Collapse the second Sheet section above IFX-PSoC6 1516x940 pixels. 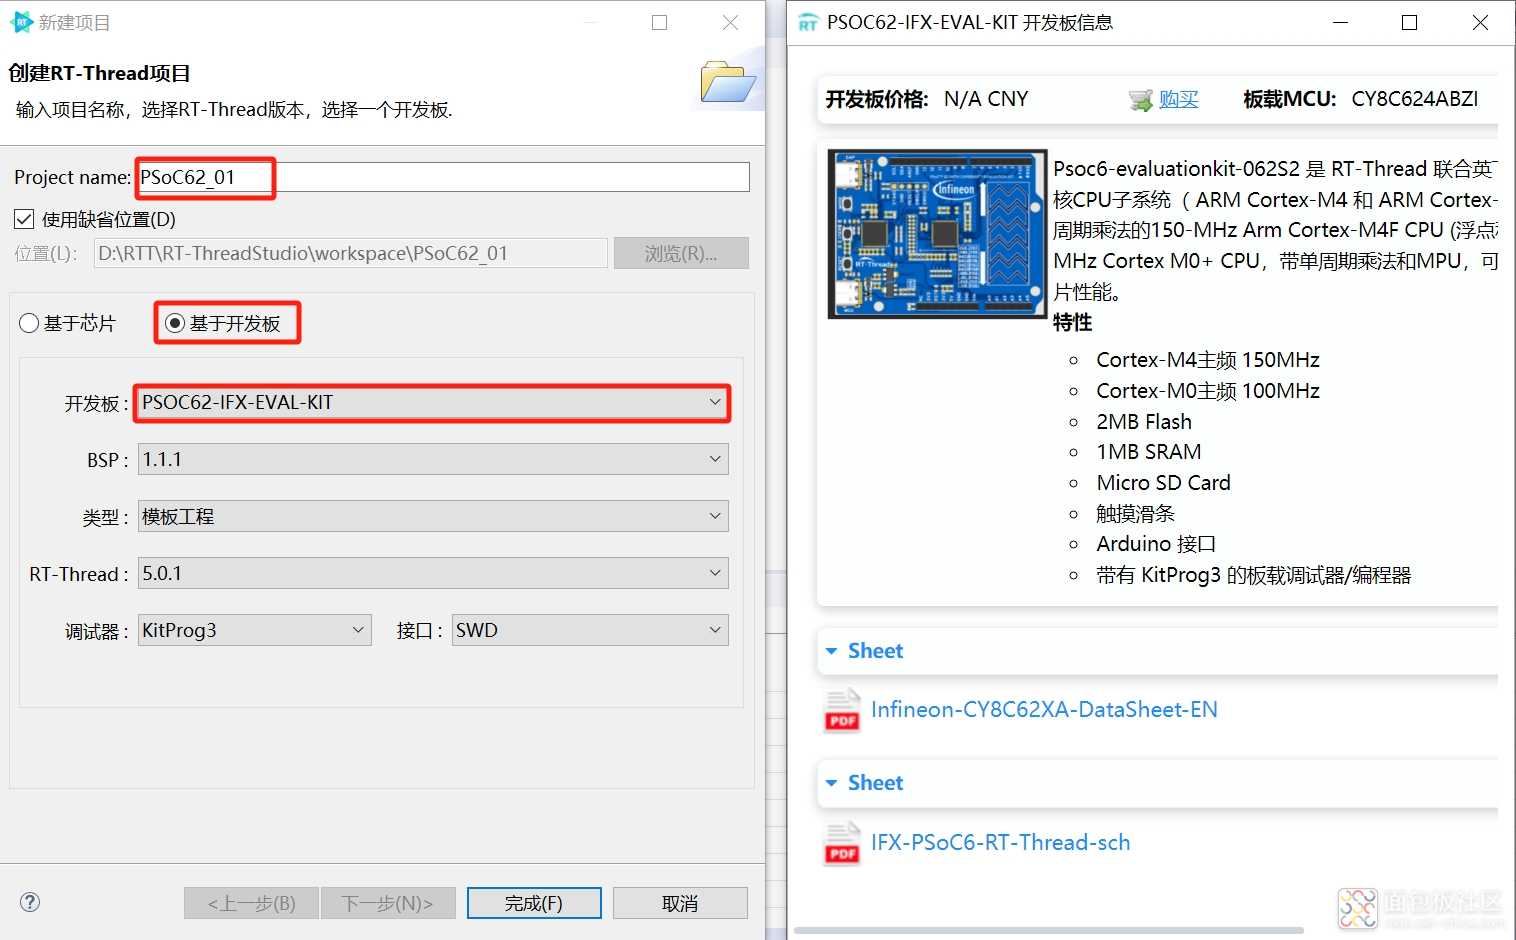click(x=831, y=783)
